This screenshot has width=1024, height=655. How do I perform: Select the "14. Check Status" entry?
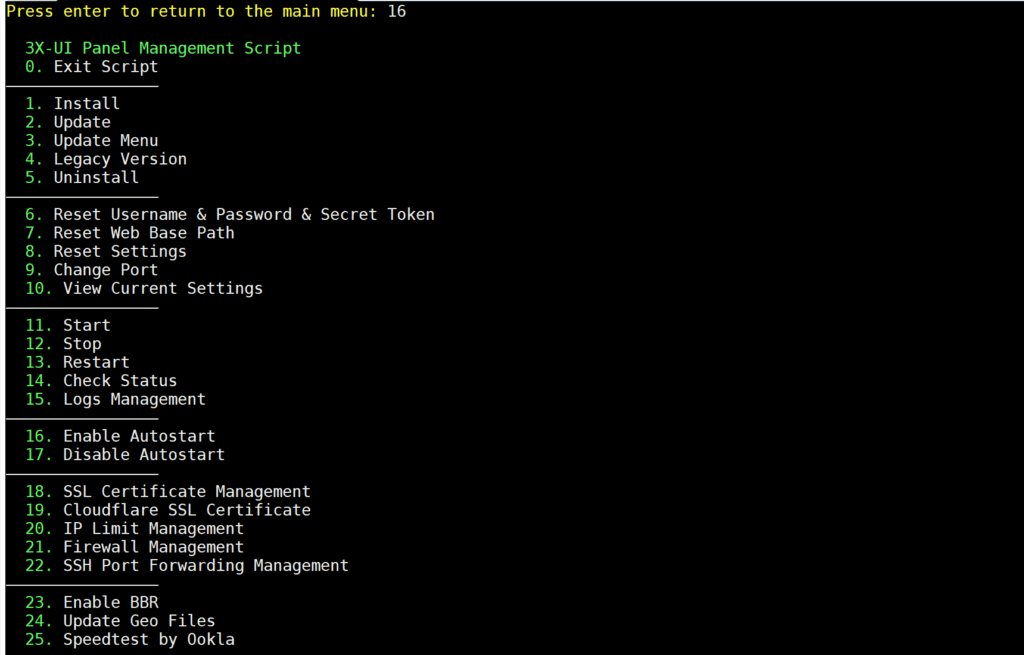click(x=101, y=381)
